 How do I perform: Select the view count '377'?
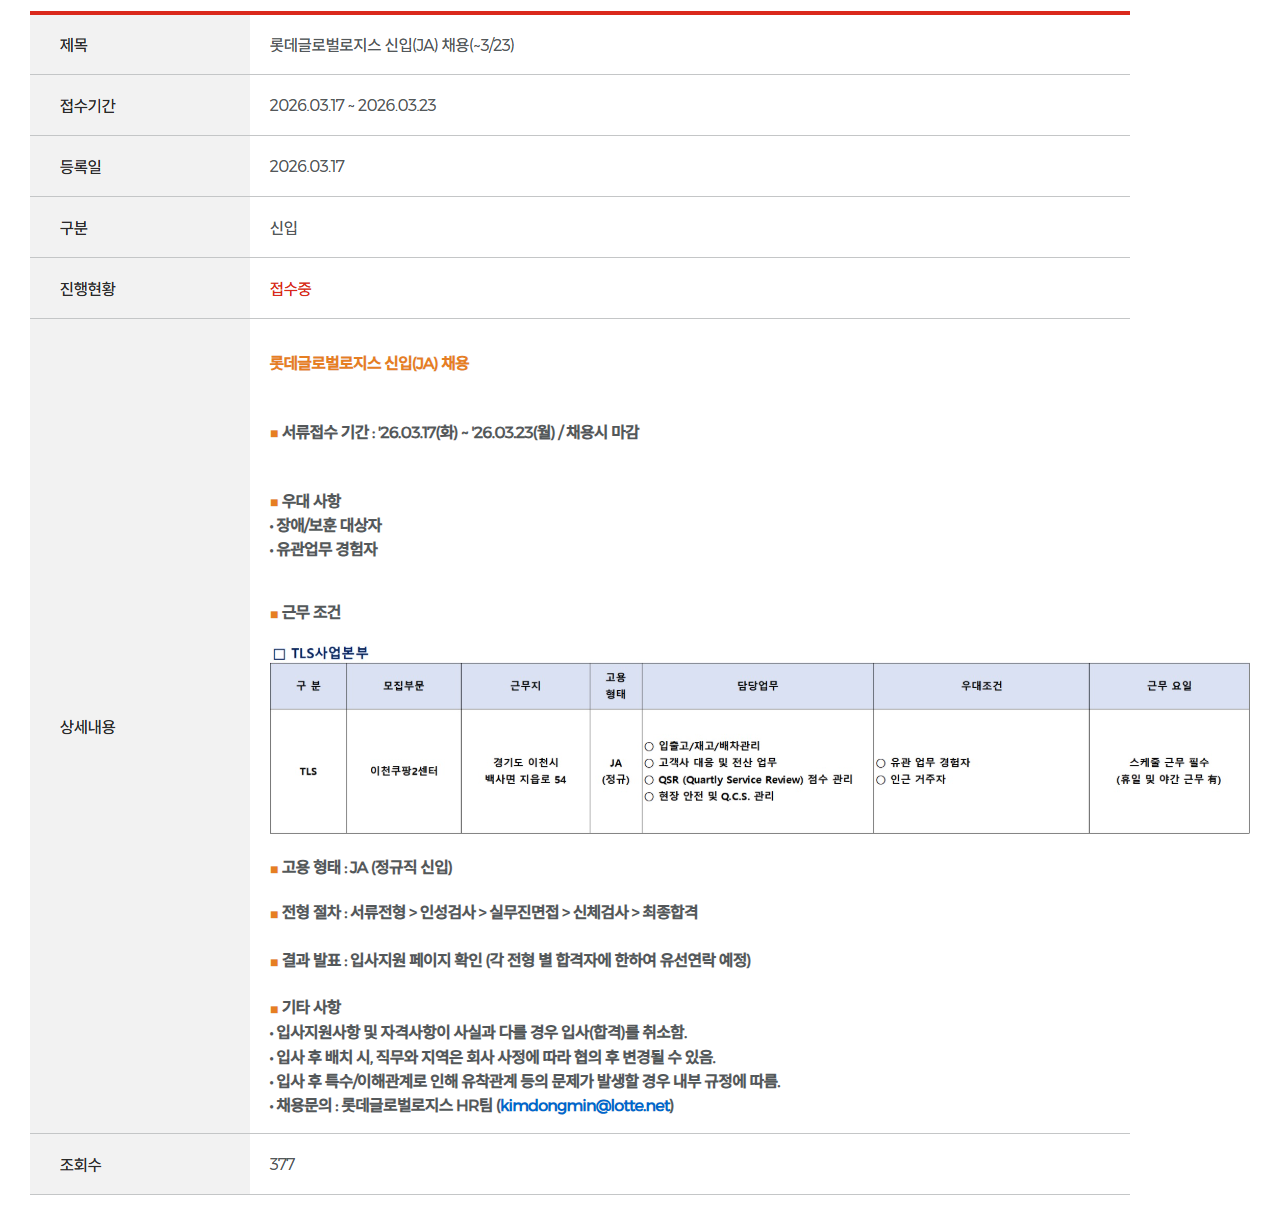tap(282, 1165)
